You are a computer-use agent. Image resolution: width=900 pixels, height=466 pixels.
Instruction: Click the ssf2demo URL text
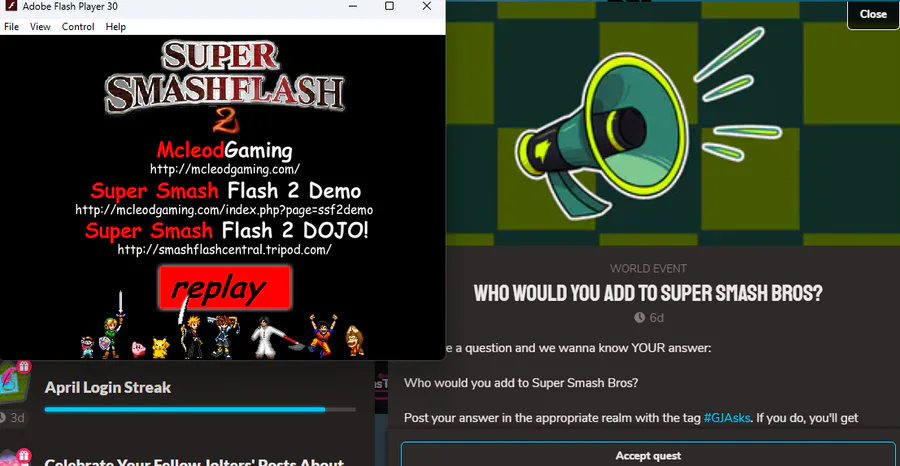click(224, 210)
